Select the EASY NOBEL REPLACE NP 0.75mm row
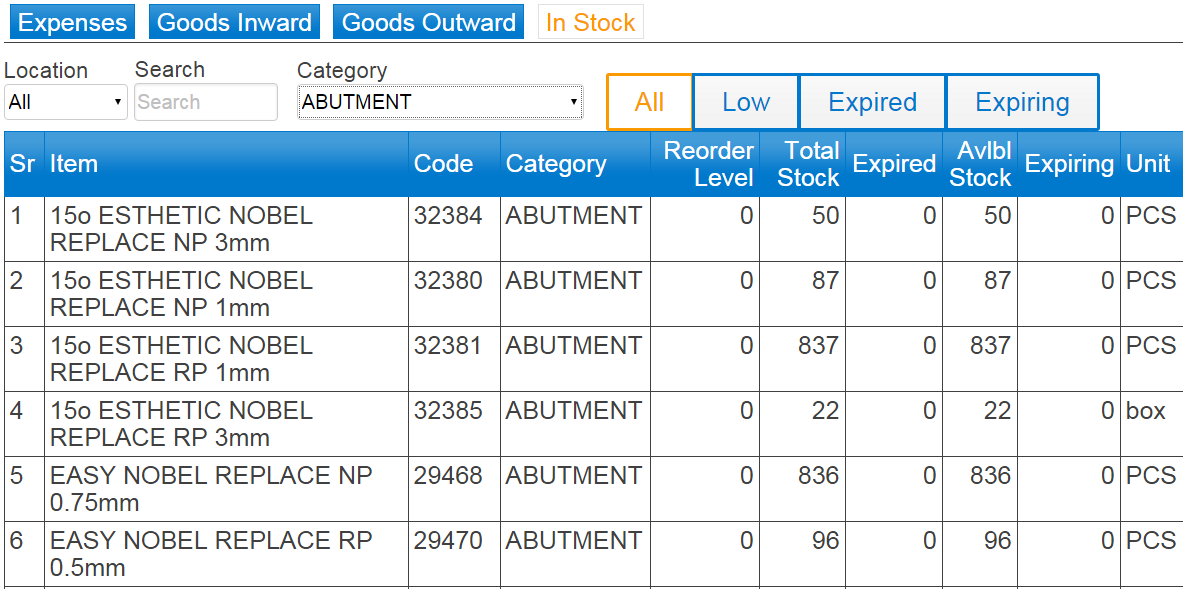 point(592,489)
